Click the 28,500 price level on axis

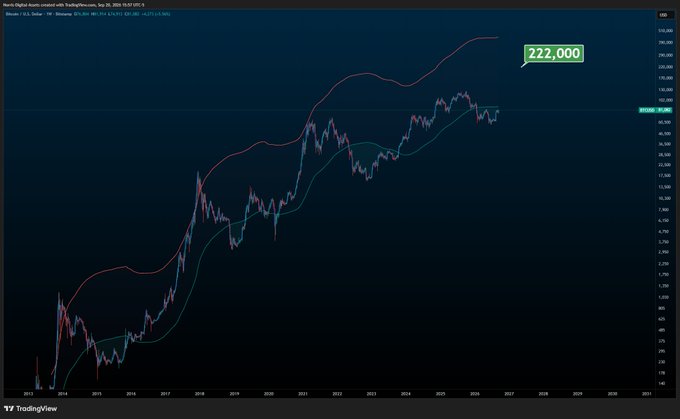point(664,154)
